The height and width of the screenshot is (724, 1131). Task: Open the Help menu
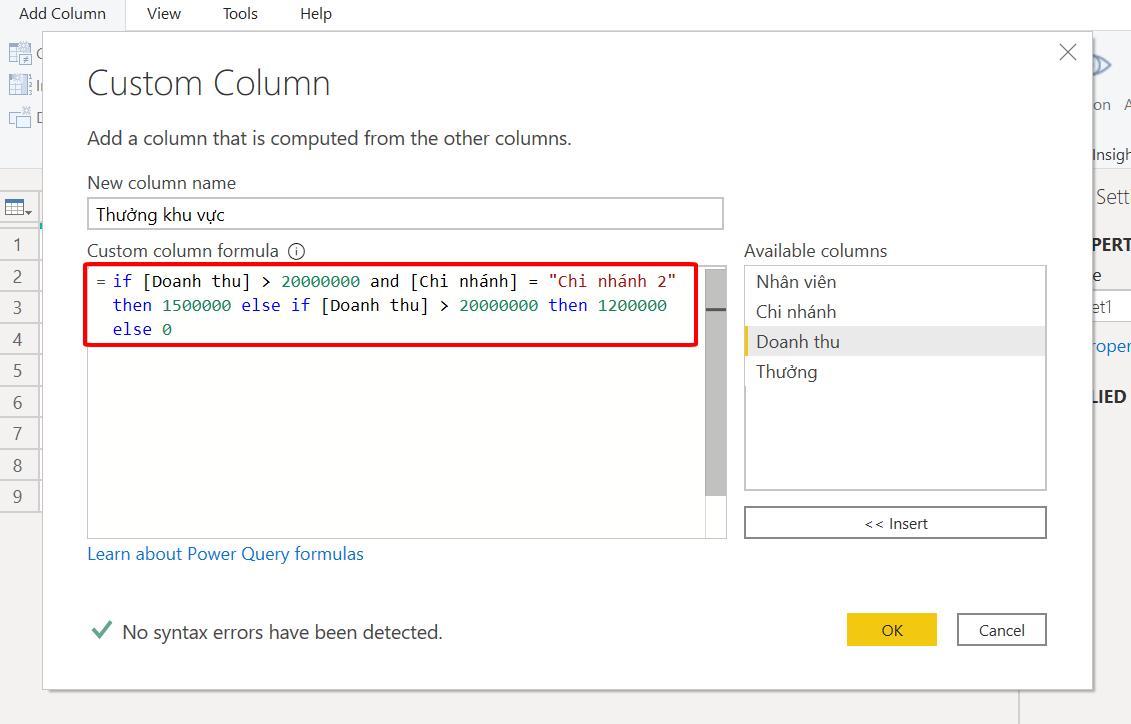coord(315,14)
